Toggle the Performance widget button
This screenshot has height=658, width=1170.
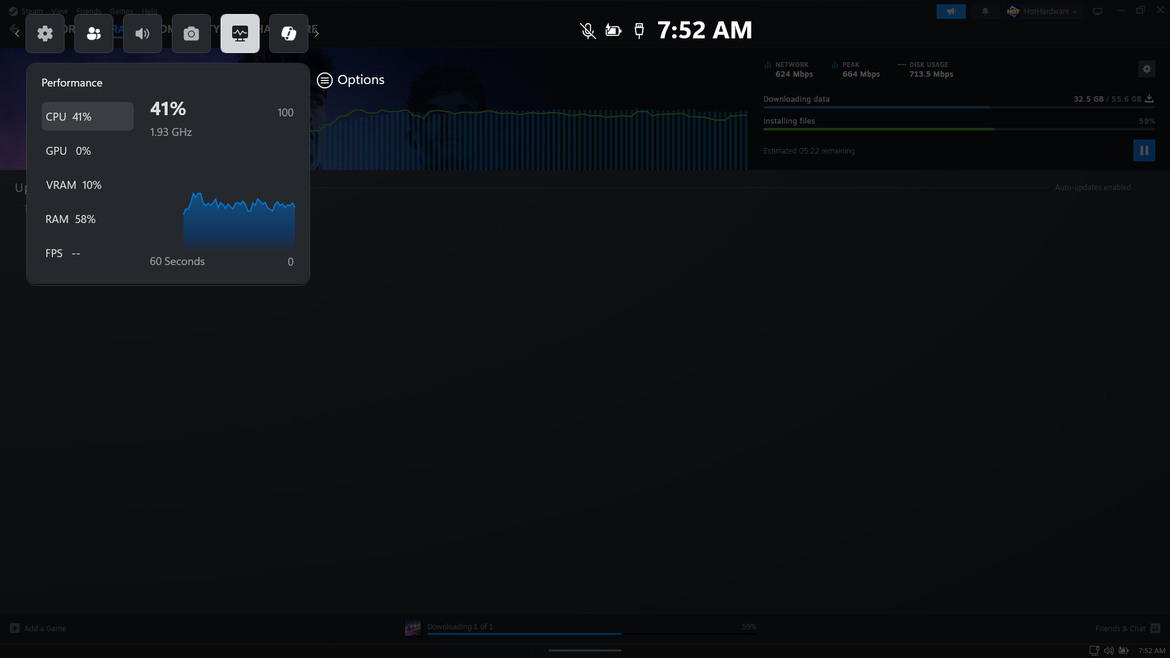240,34
